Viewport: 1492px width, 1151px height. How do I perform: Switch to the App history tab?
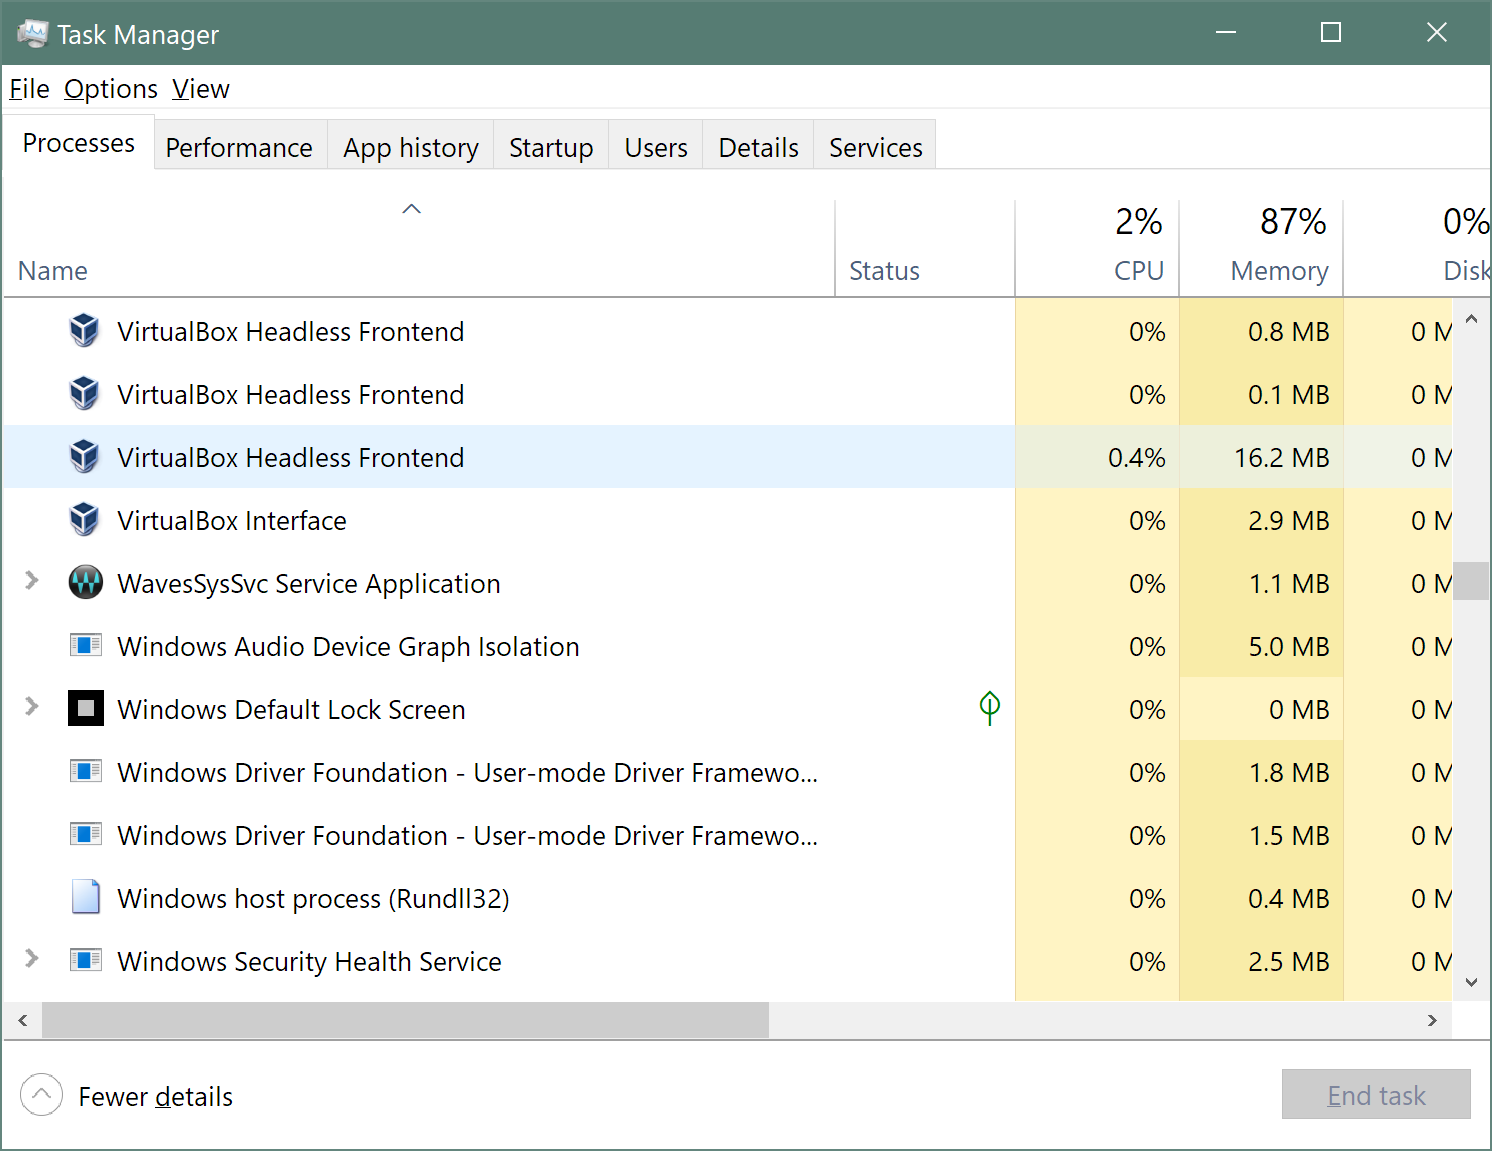411,147
